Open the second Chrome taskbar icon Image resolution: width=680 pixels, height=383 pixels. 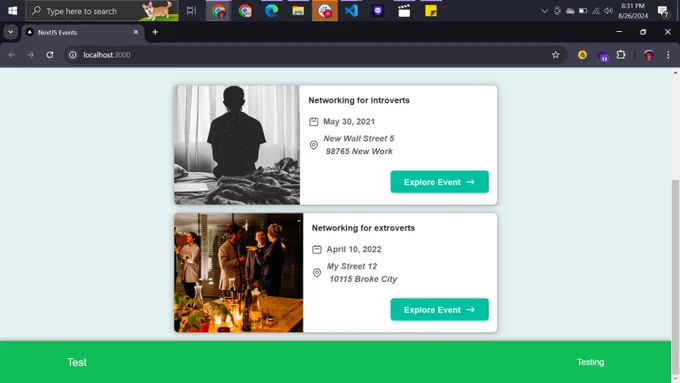tap(245, 11)
